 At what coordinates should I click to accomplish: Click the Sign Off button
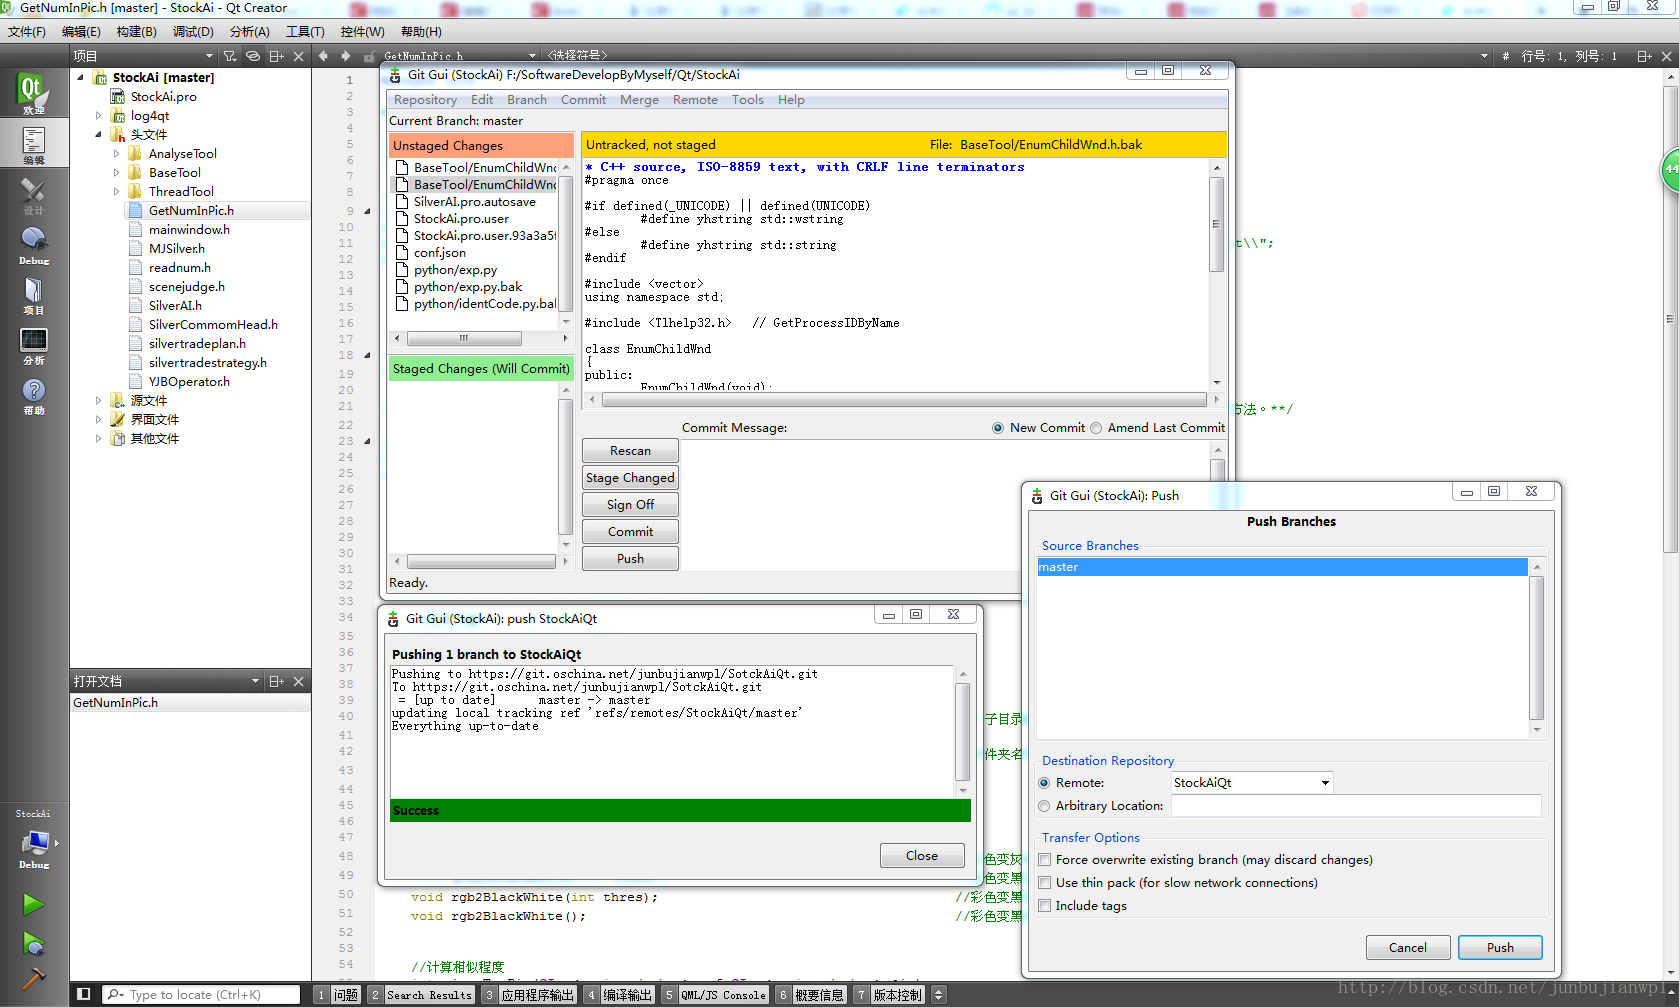(630, 505)
